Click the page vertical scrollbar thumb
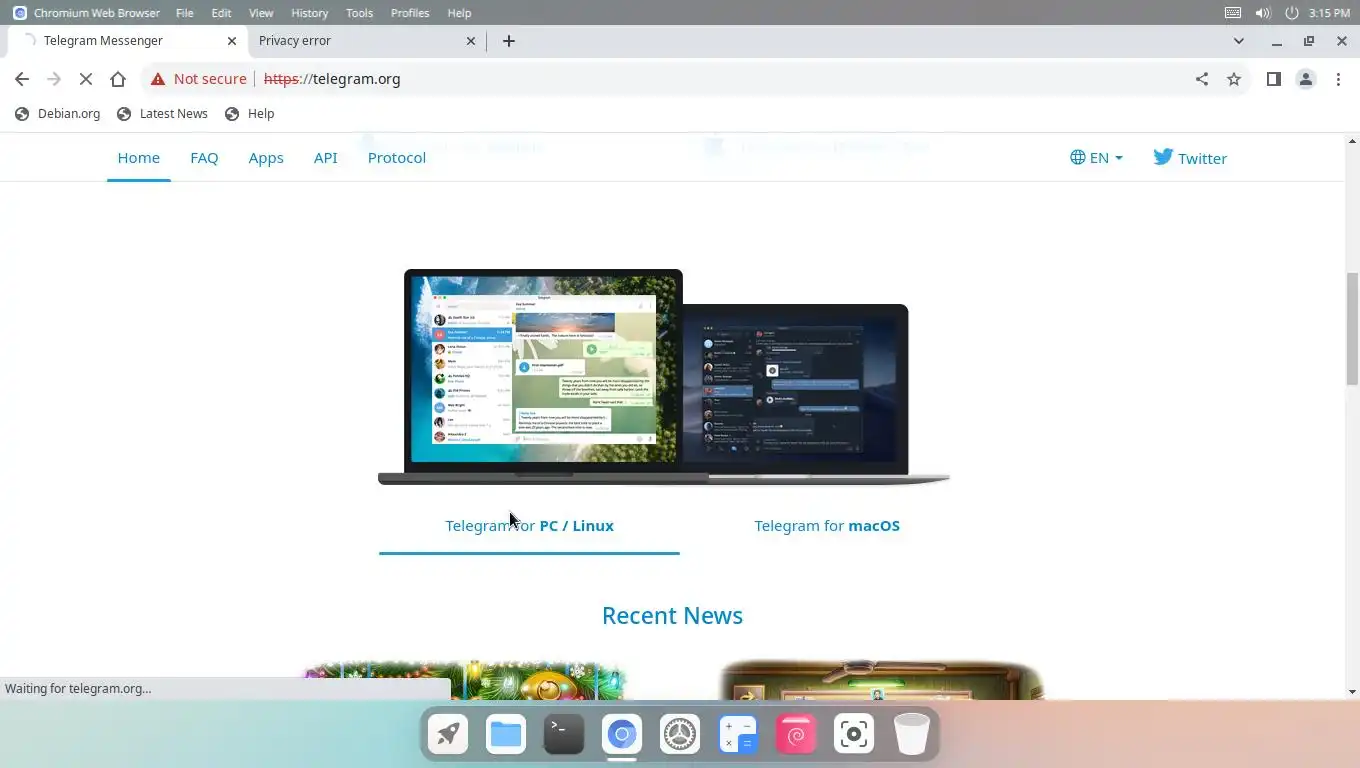Image resolution: width=1360 pixels, height=768 pixels. 1352,328
